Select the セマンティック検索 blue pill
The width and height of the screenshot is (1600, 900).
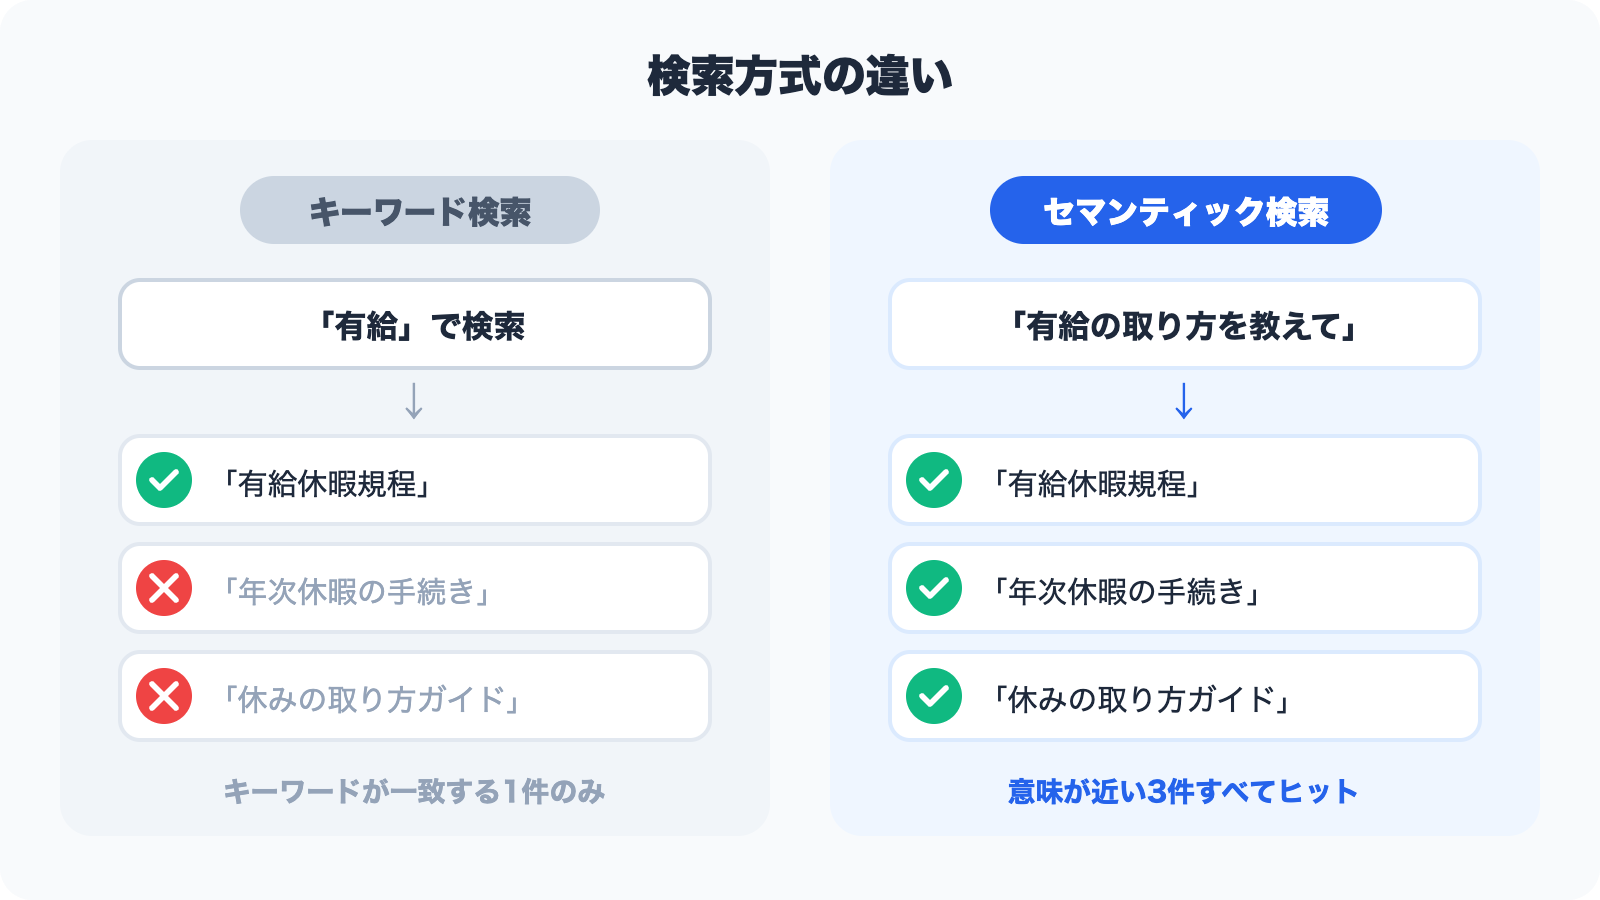tap(1185, 211)
